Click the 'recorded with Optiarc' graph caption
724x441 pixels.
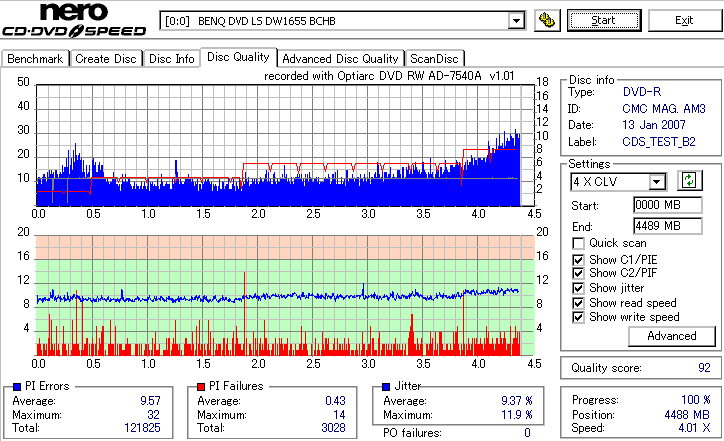click(389, 76)
